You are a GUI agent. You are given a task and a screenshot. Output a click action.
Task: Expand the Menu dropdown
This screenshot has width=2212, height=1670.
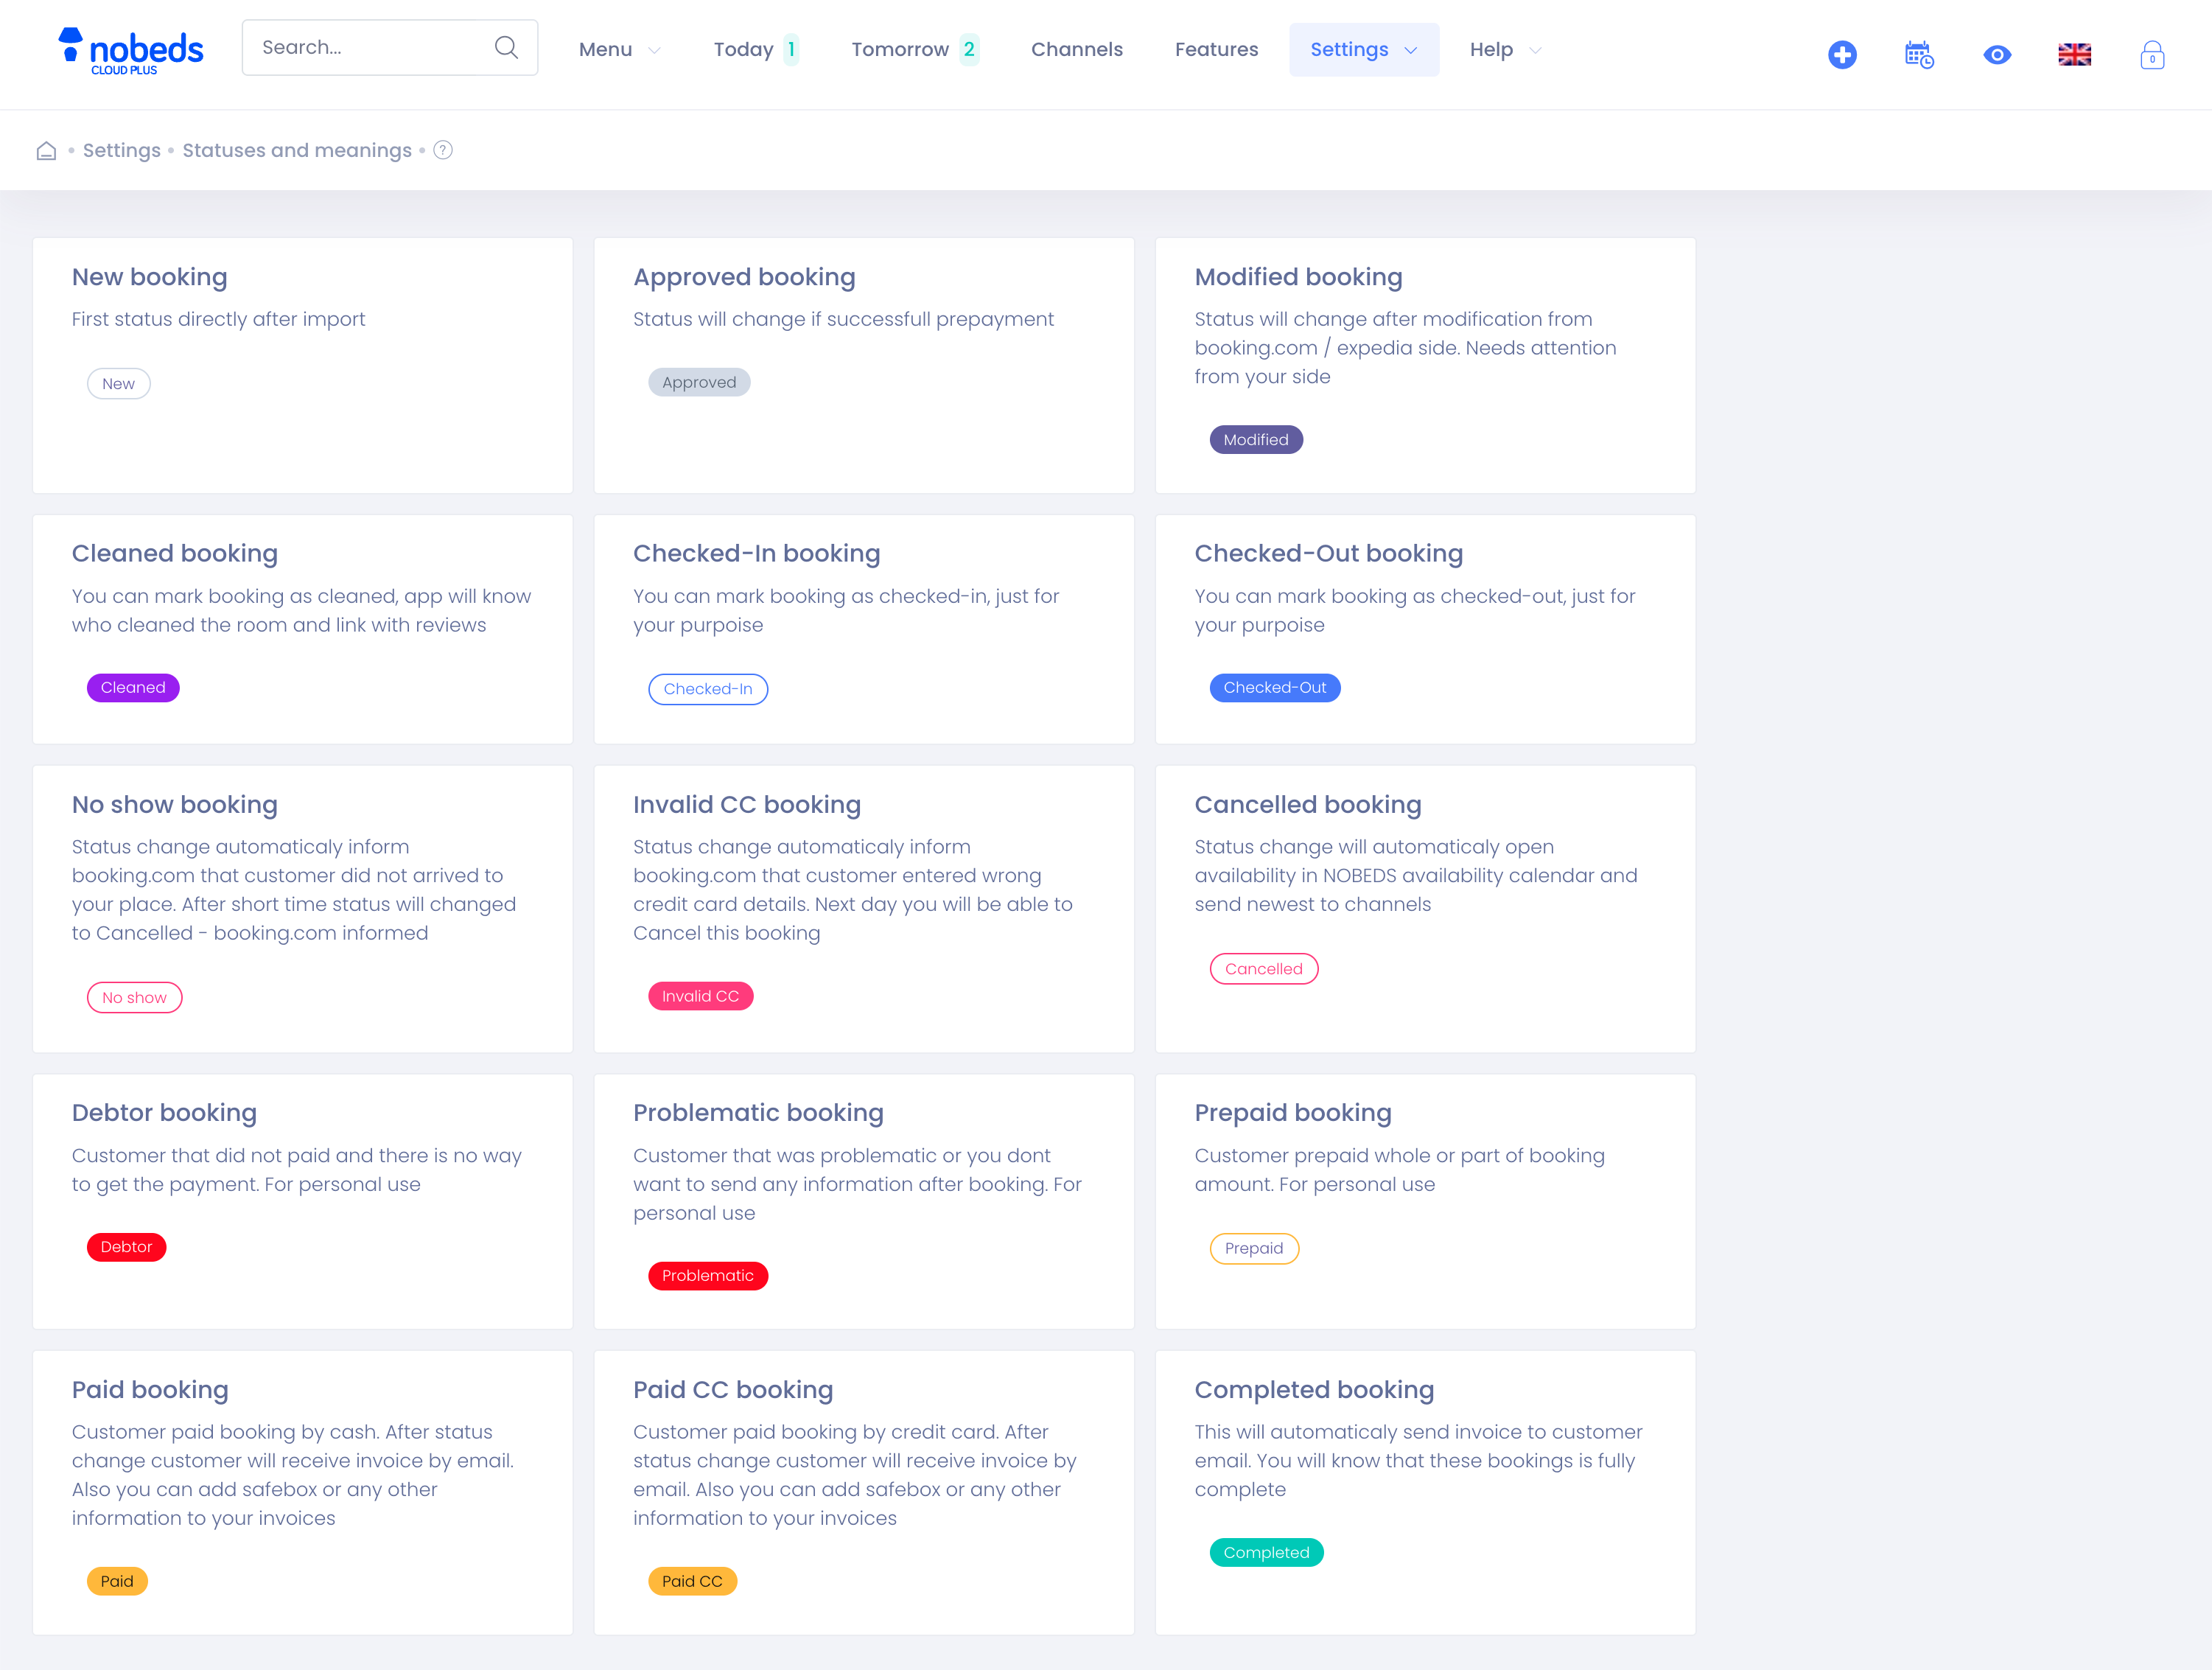619,49
